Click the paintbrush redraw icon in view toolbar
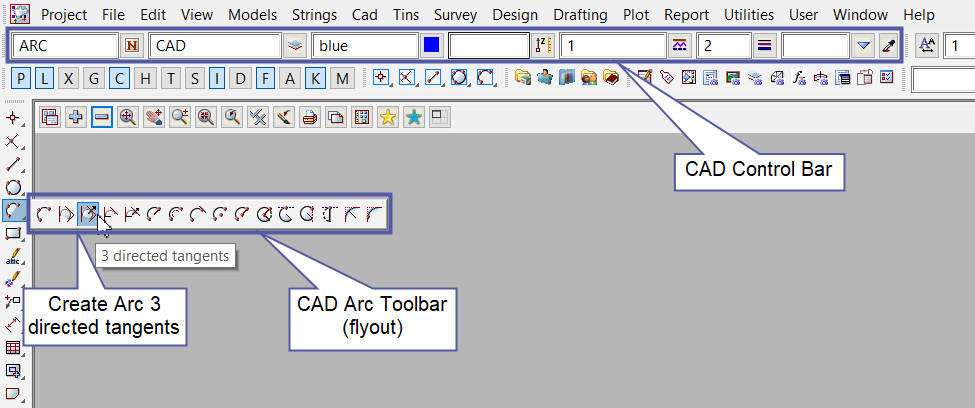This screenshot has height=408, width=975. tap(284, 116)
